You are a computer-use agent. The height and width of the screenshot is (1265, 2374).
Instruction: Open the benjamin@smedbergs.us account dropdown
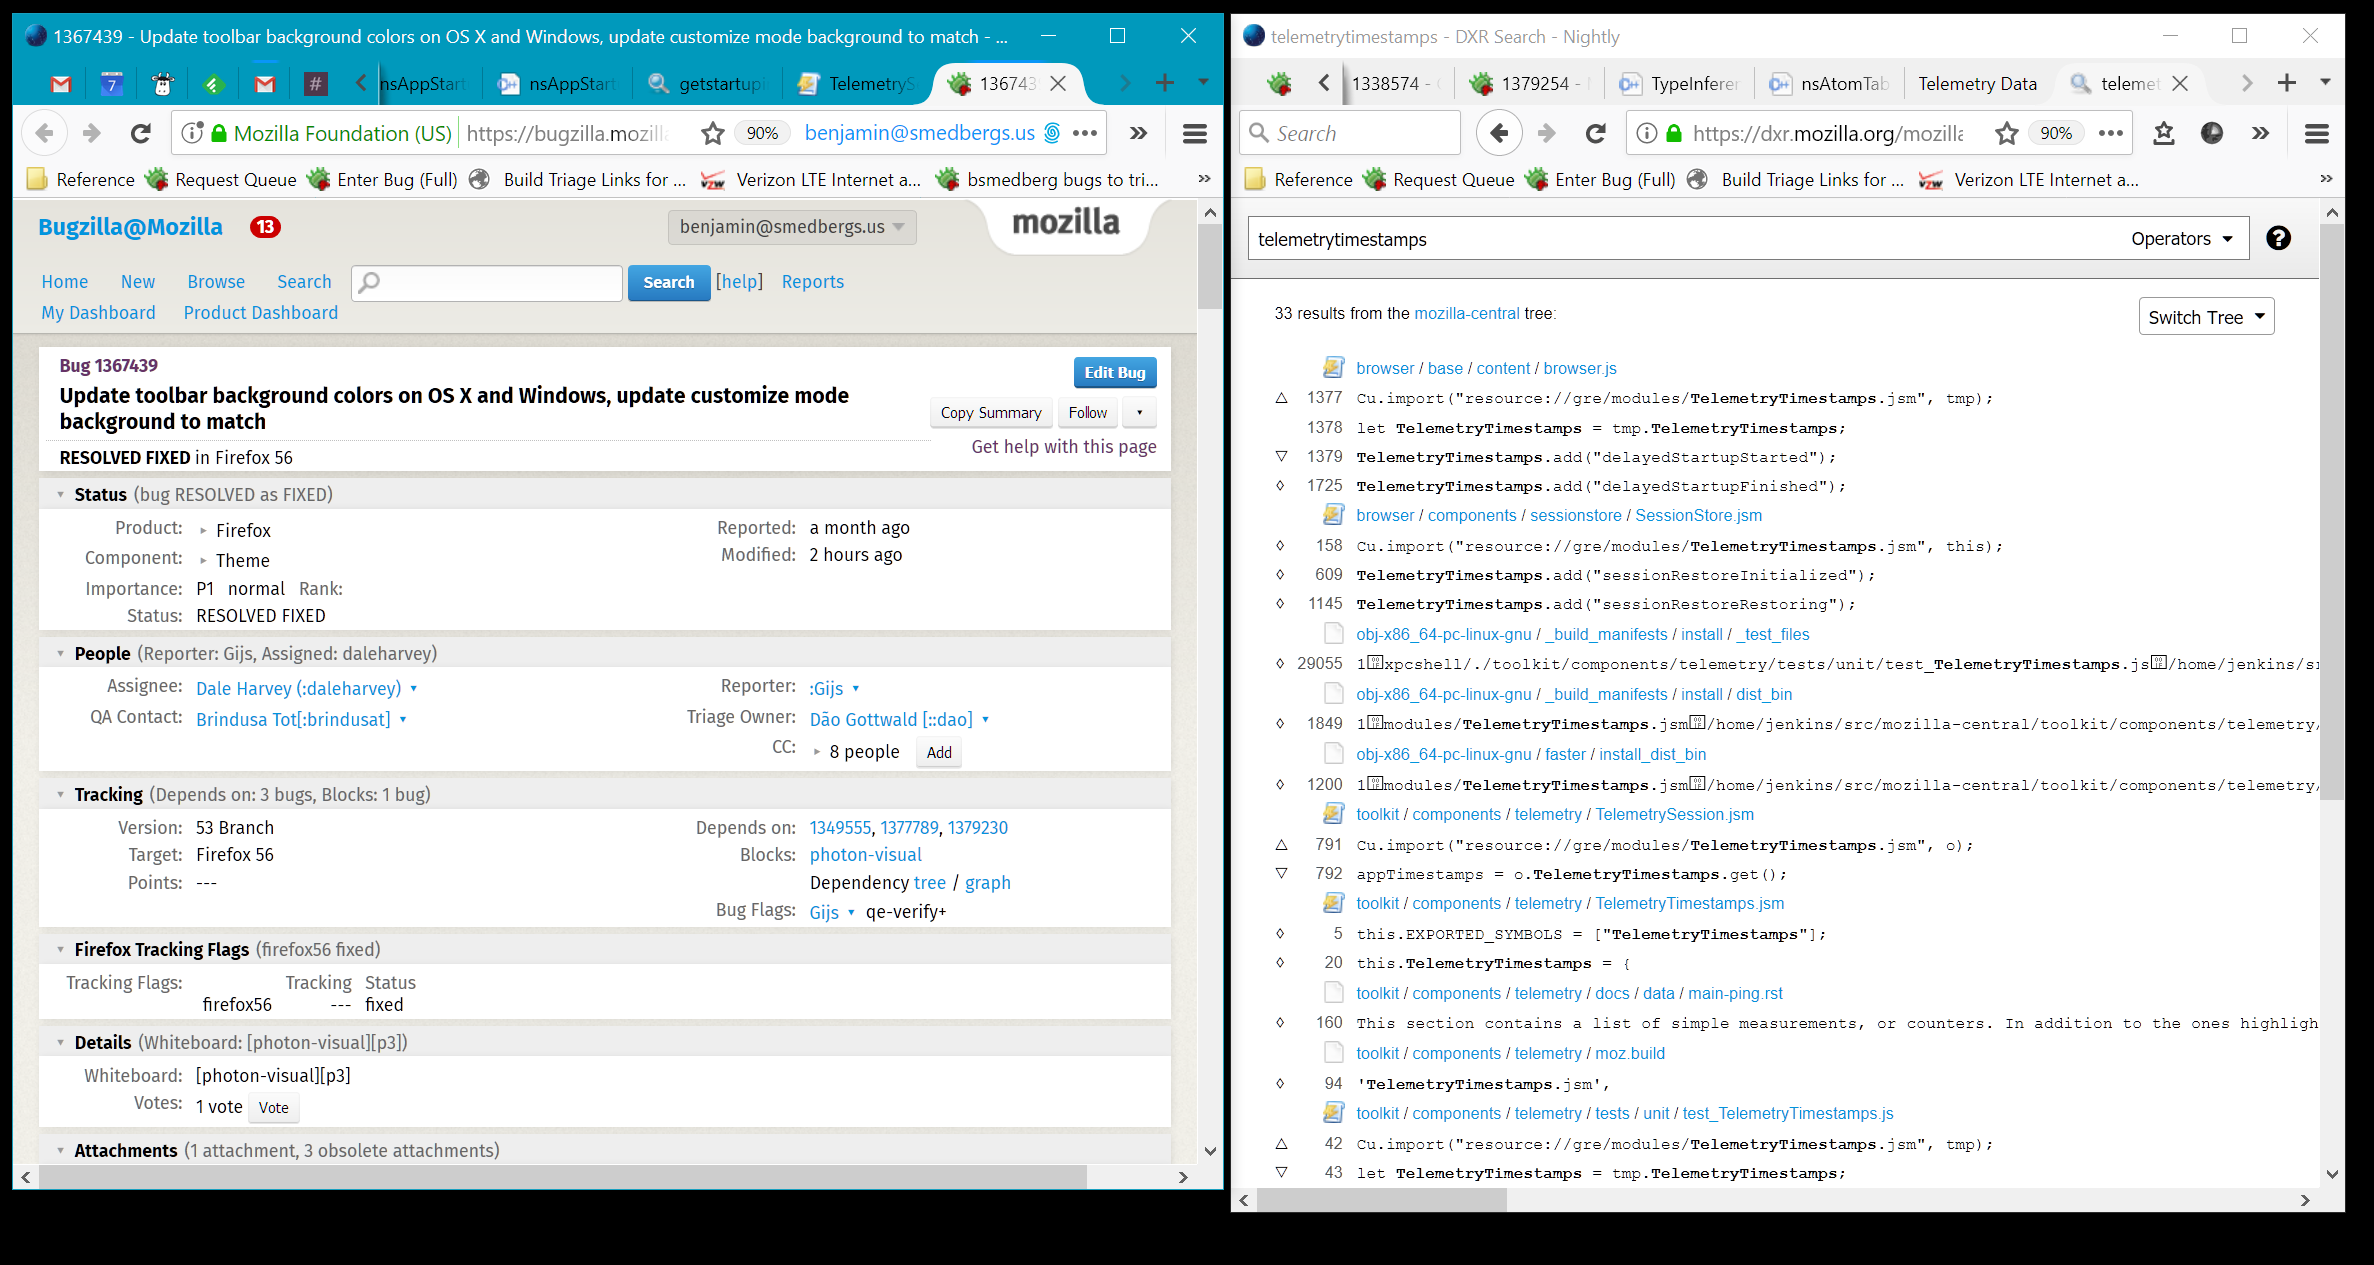pos(791,227)
